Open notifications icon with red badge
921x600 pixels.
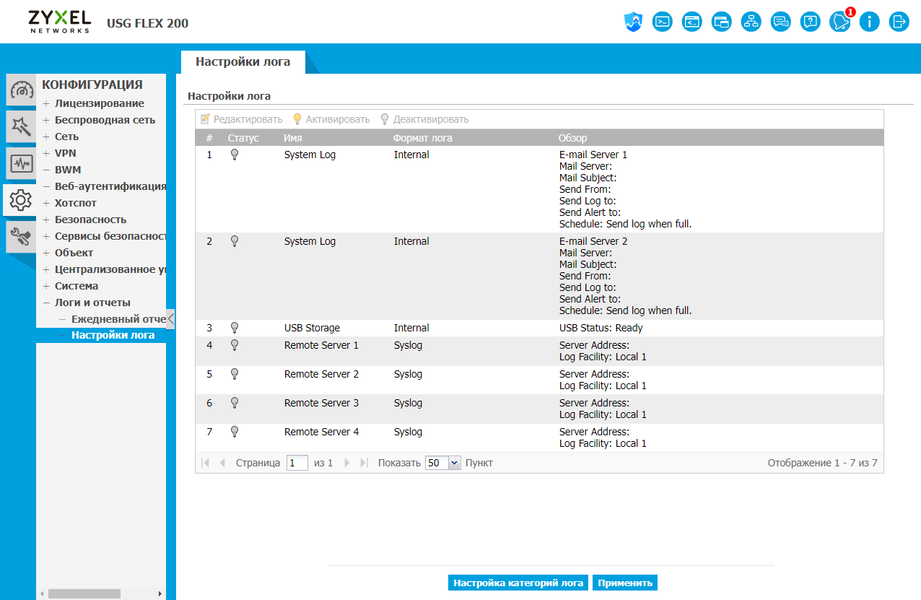(x=840, y=22)
